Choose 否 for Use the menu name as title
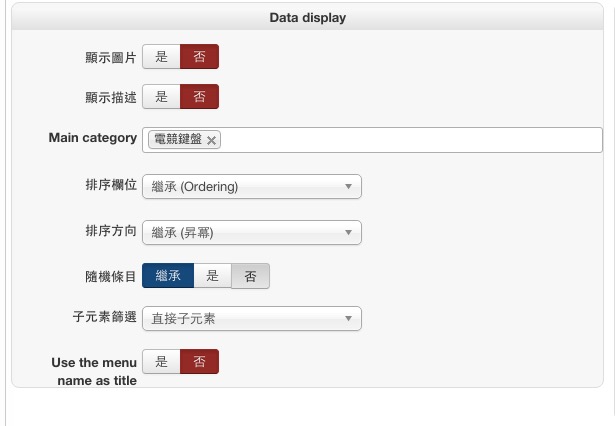The width and height of the screenshot is (615, 426). pyautogui.click(x=199, y=362)
